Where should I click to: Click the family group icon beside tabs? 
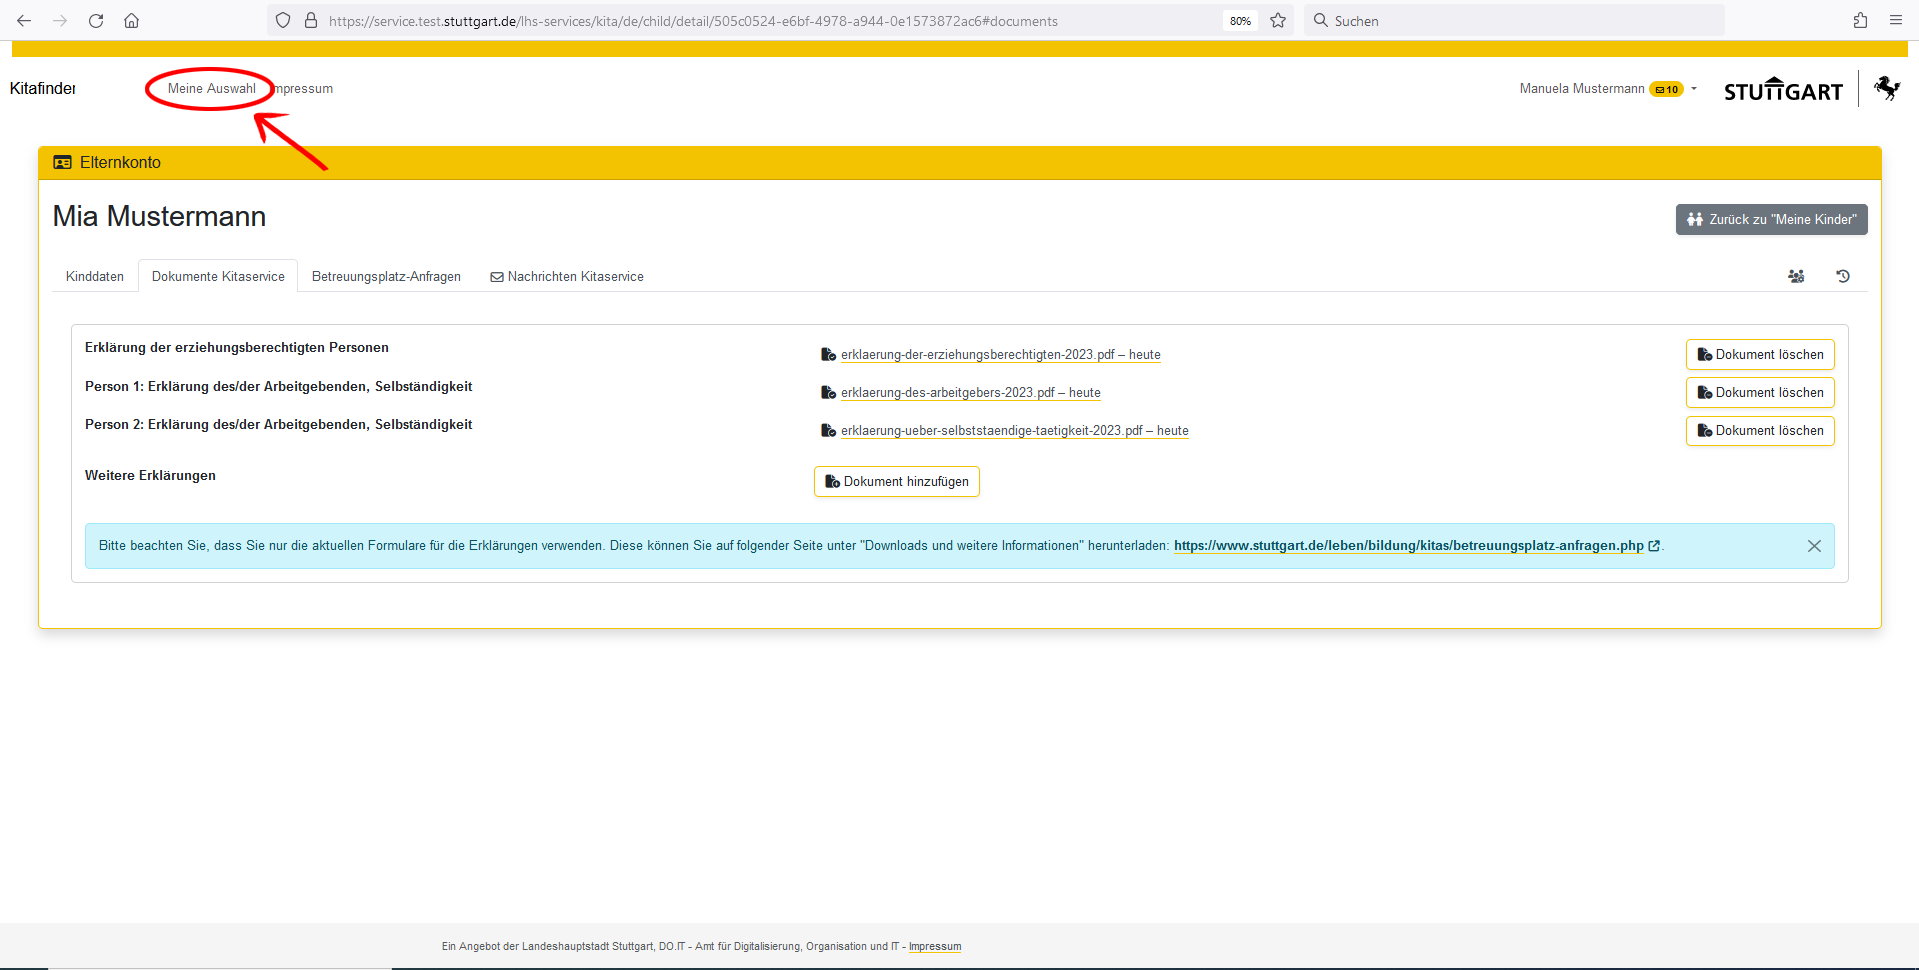tap(1796, 276)
